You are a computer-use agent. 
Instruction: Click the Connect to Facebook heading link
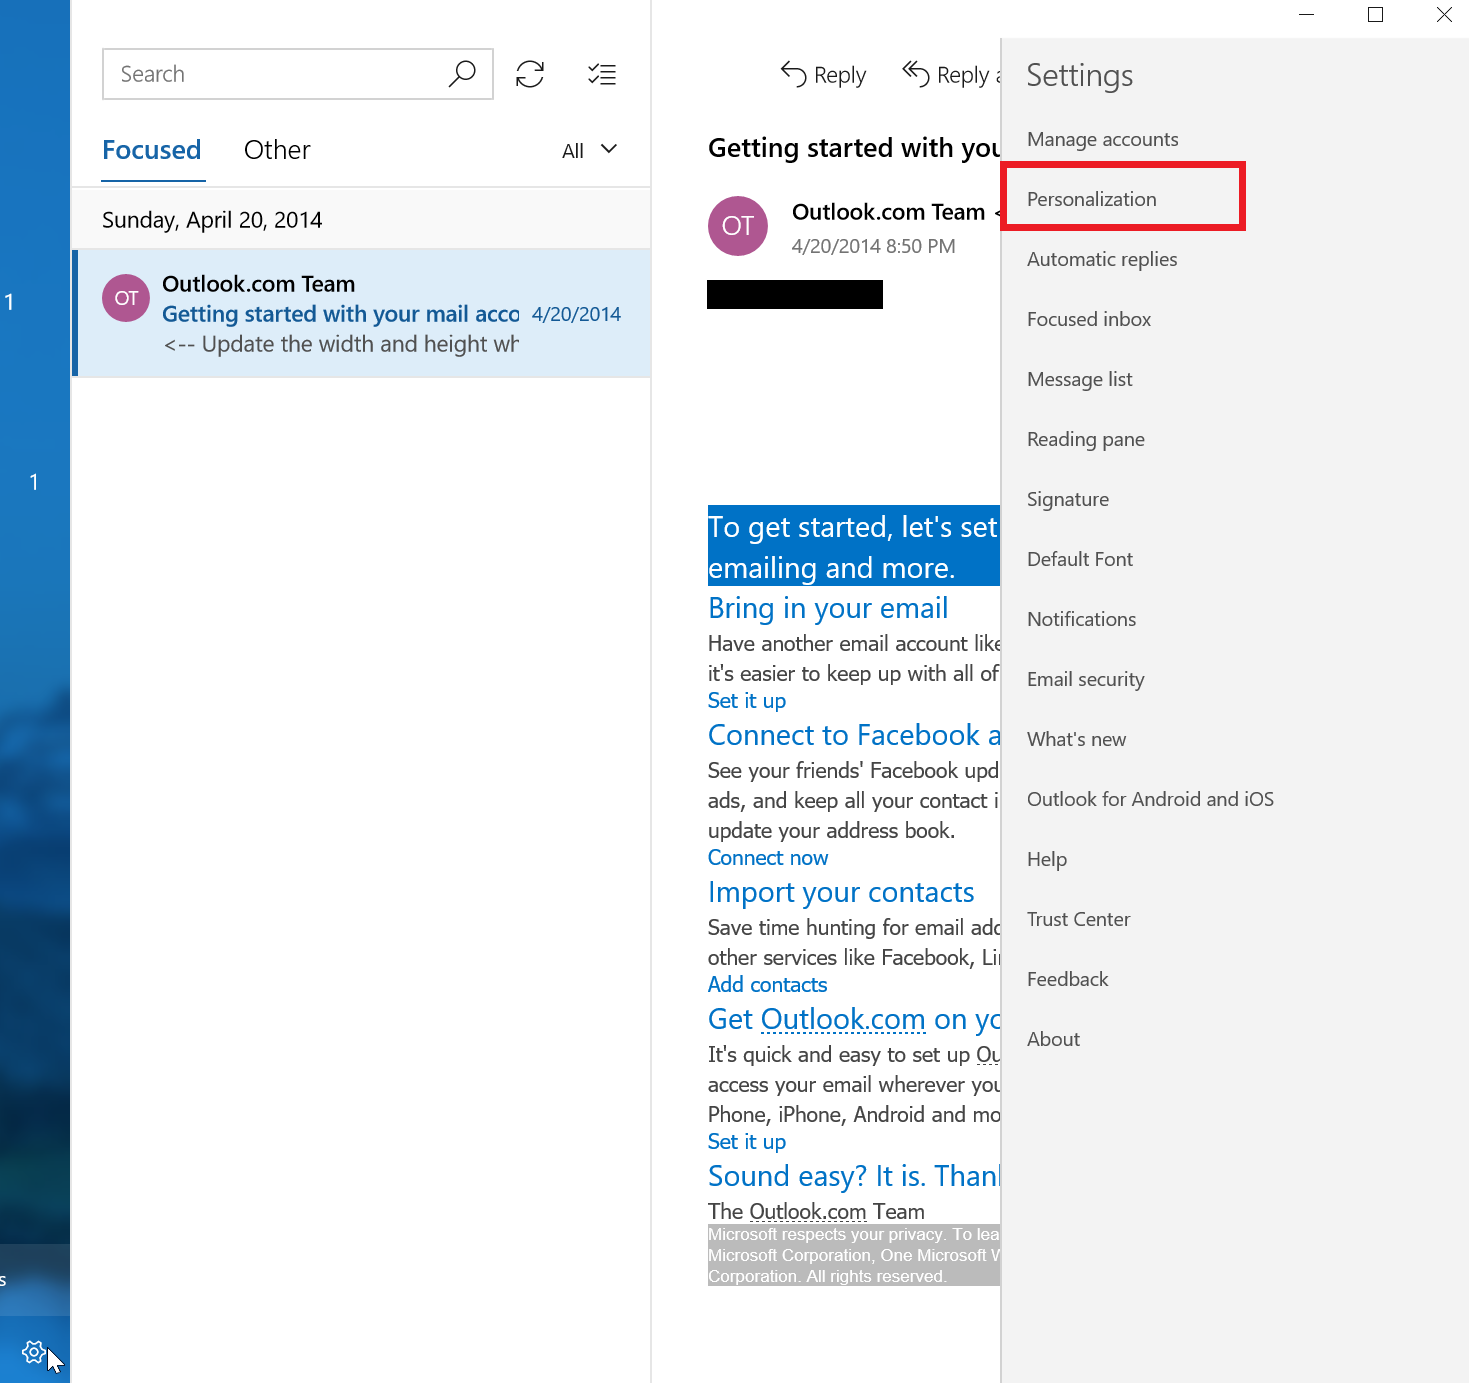[854, 735]
